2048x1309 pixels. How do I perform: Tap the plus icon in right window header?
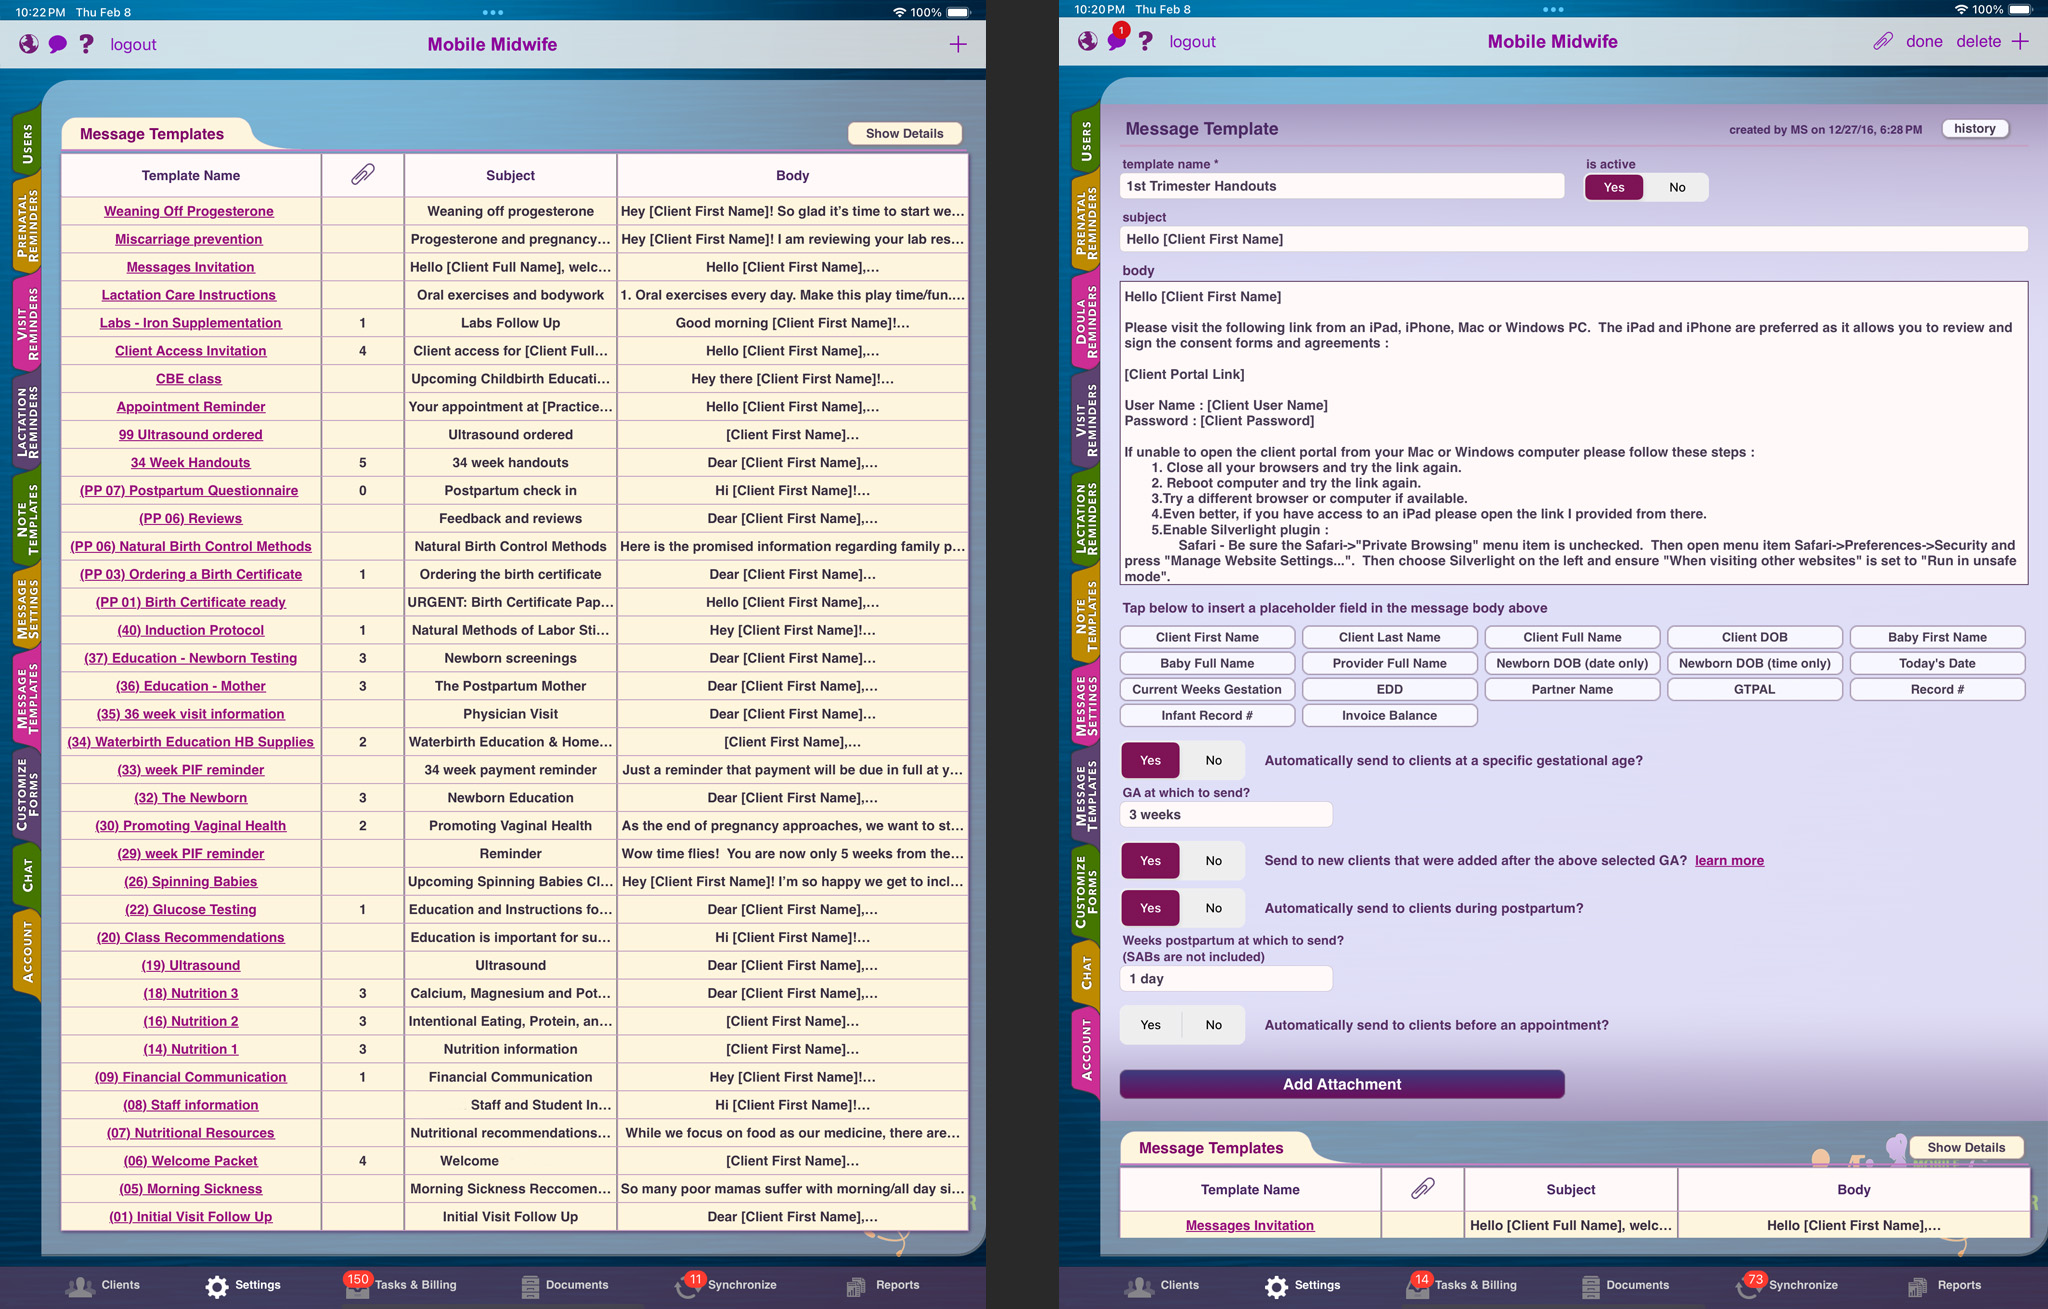coord(2020,41)
